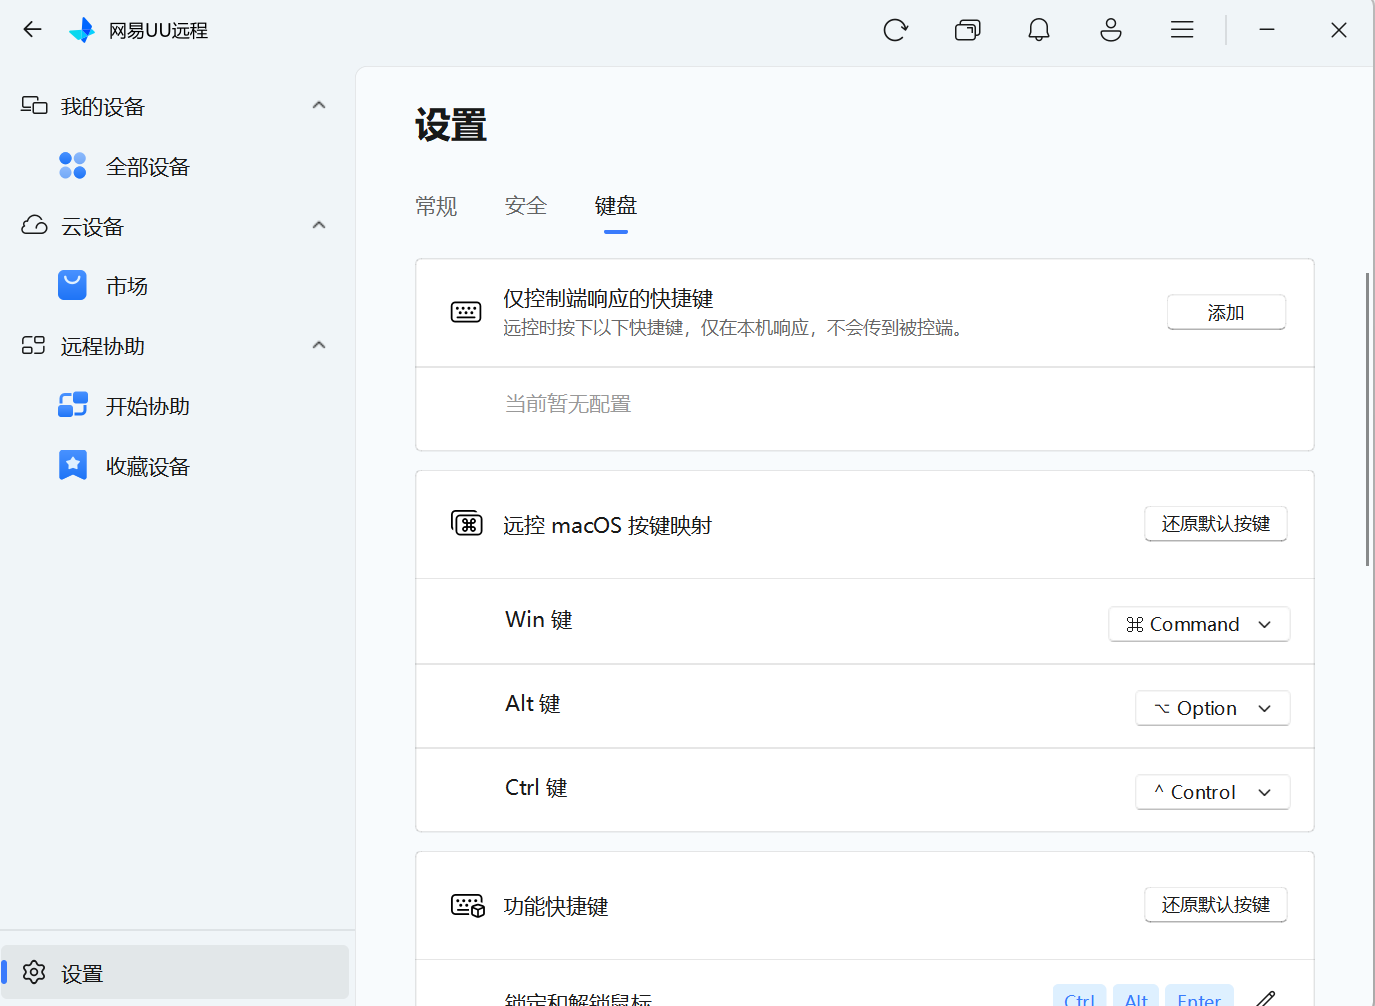Close the 网易UU远程 window

[x=1339, y=30]
